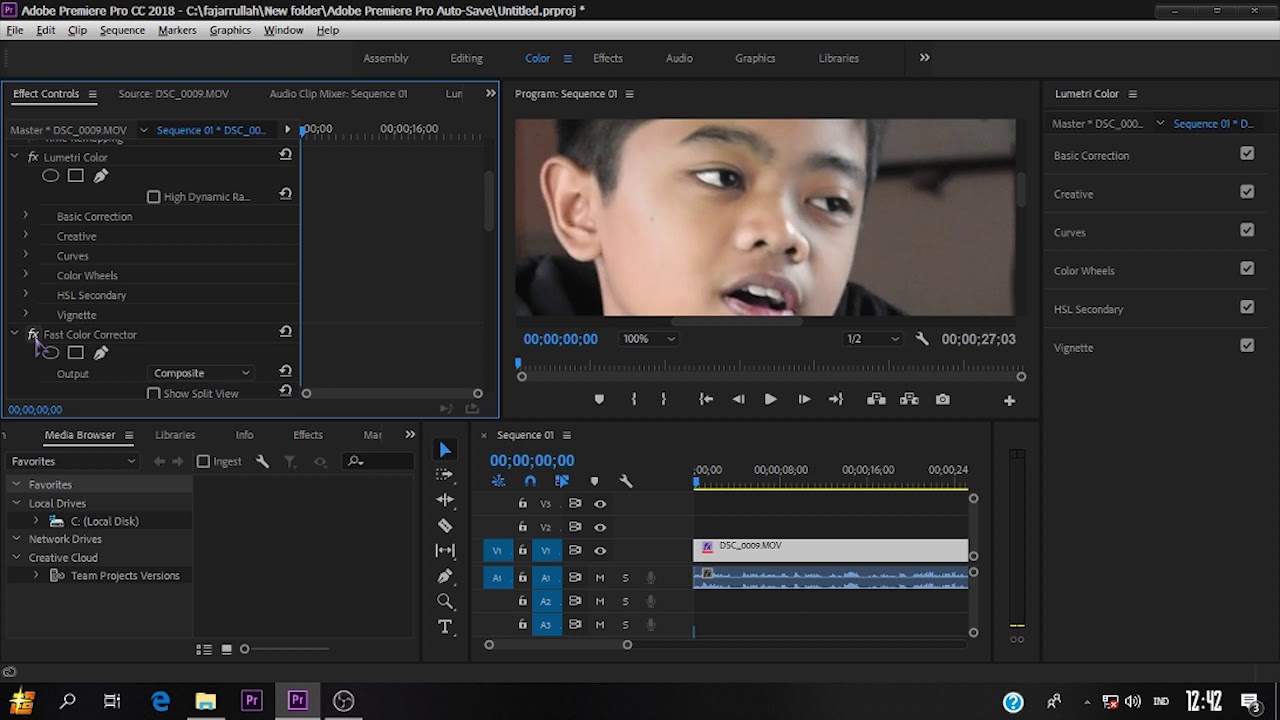Open Program monitor settings wrench
Screen dimensions: 1280x720
click(922, 339)
